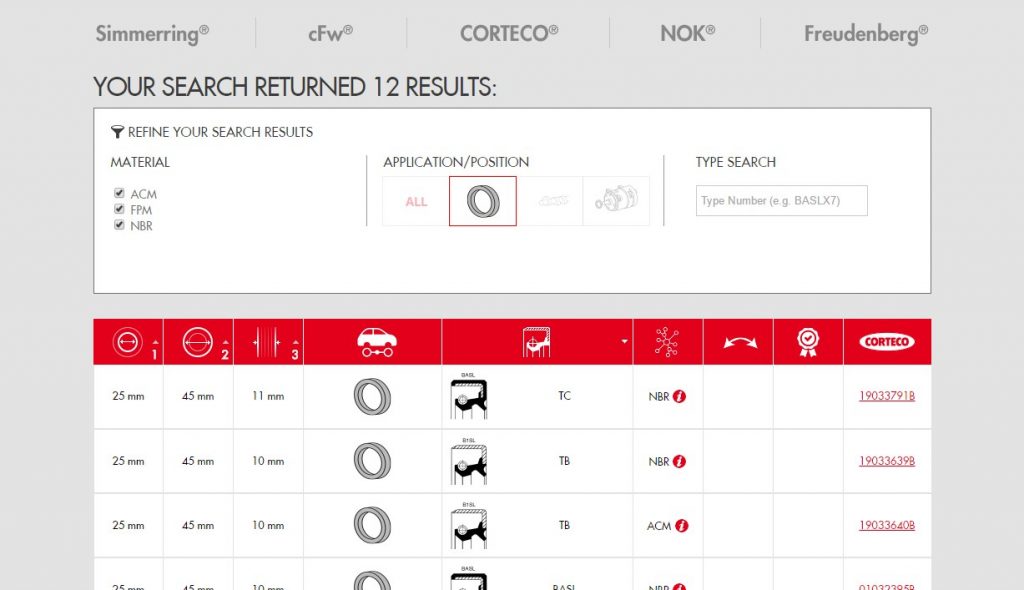Click the 45 mm cell in row 19033640B
Image resolution: width=1024 pixels, height=590 pixels.
tap(198, 525)
